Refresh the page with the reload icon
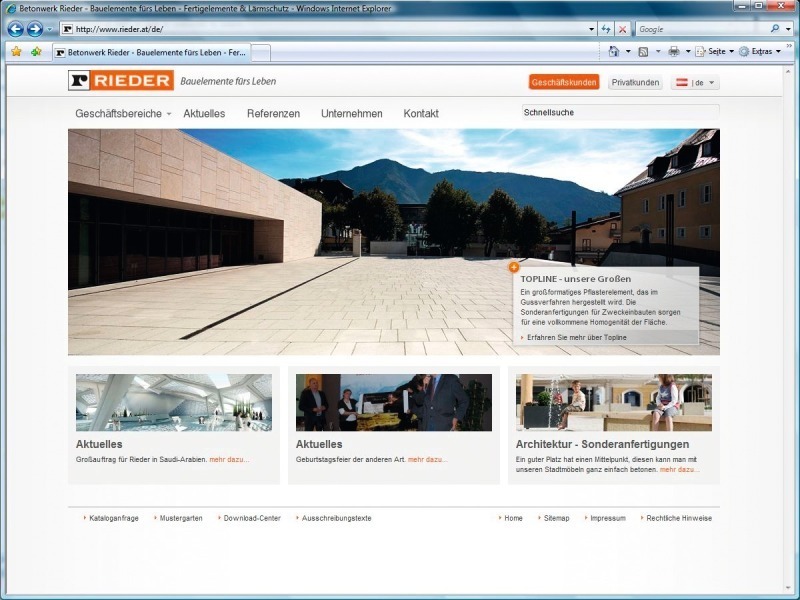Image resolution: width=800 pixels, height=600 pixels. (x=606, y=29)
